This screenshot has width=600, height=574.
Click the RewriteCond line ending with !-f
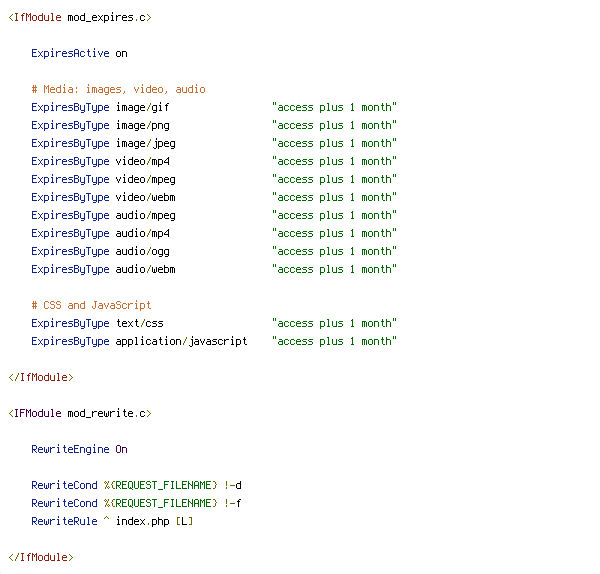click(x=137, y=504)
